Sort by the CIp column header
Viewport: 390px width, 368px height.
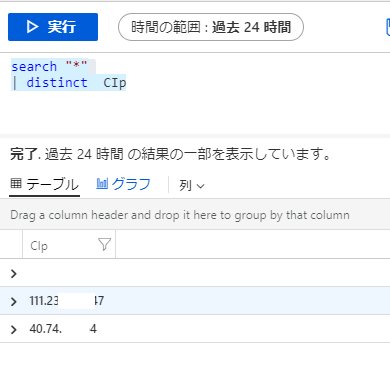[39, 246]
